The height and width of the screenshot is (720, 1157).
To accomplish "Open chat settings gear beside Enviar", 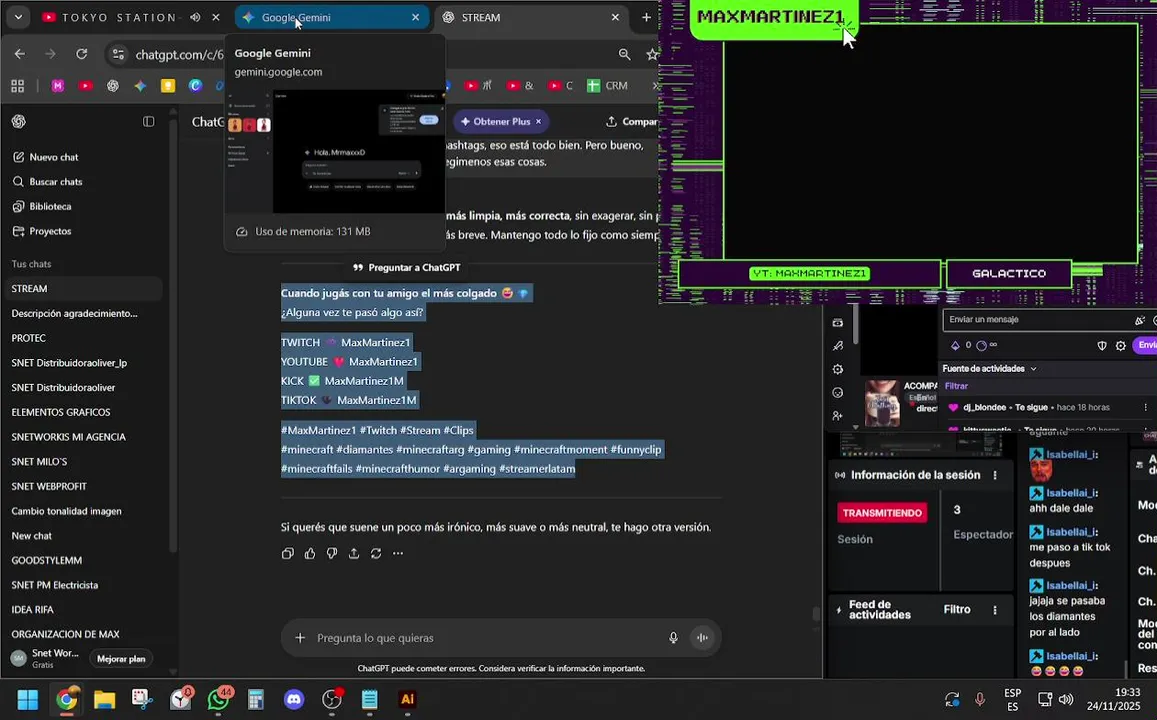I will (x=1121, y=346).
